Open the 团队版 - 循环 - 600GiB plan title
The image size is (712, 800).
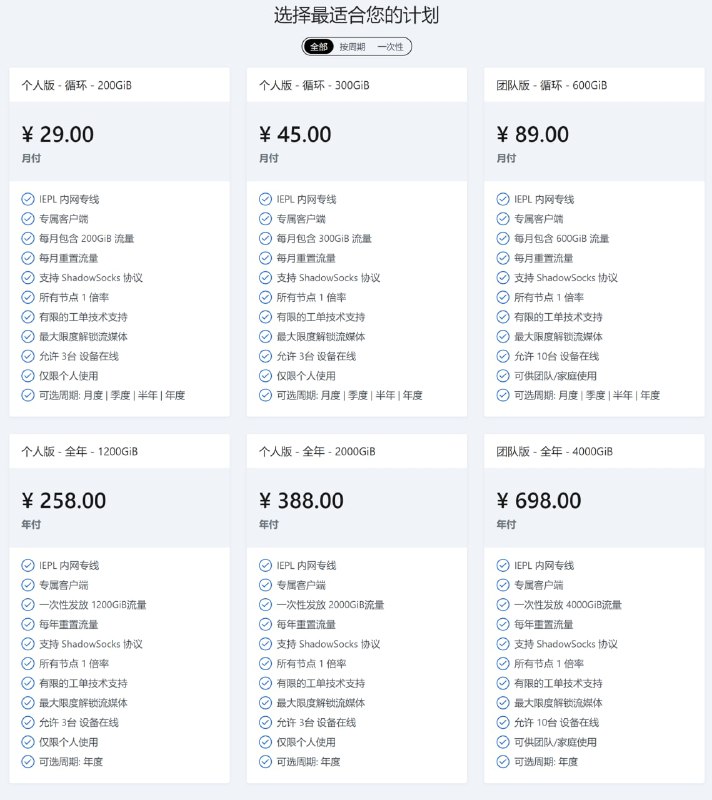pyautogui.click(x=552, y=85)
